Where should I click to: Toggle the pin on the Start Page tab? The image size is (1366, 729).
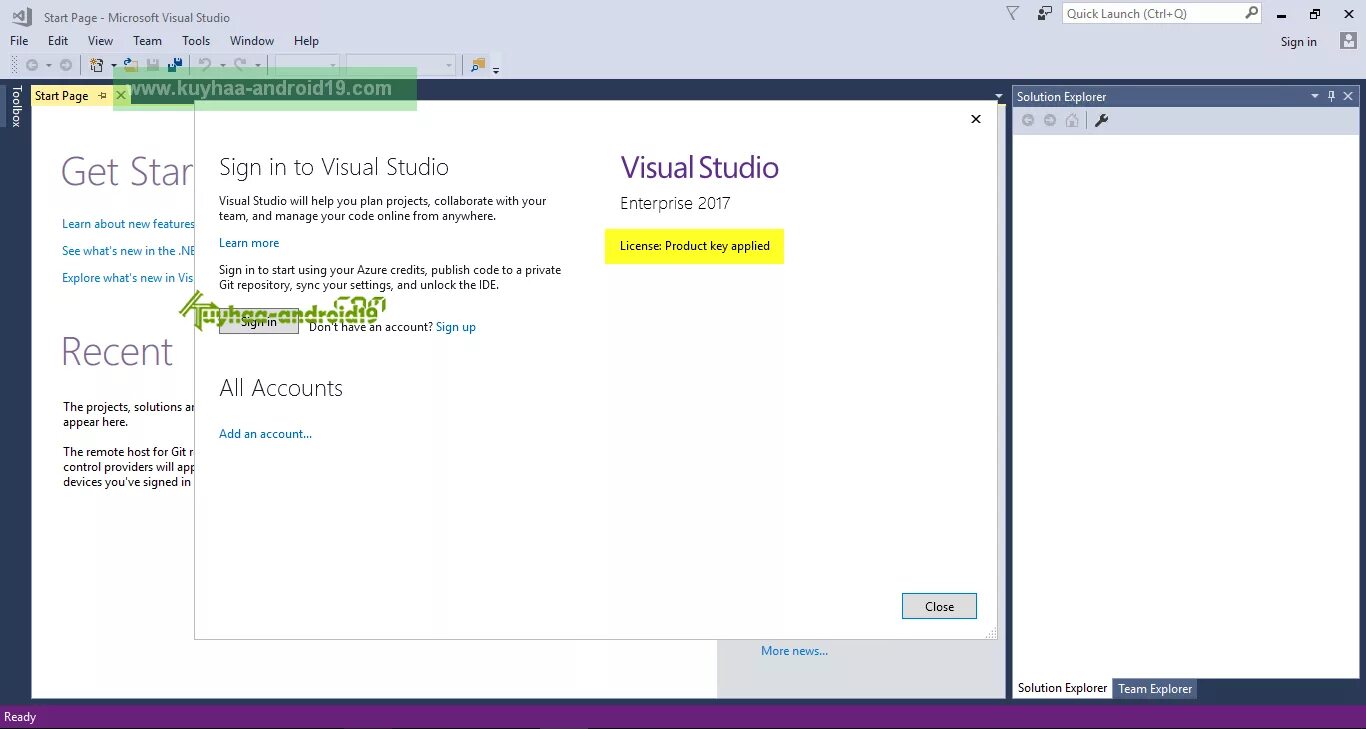point(102,96)
